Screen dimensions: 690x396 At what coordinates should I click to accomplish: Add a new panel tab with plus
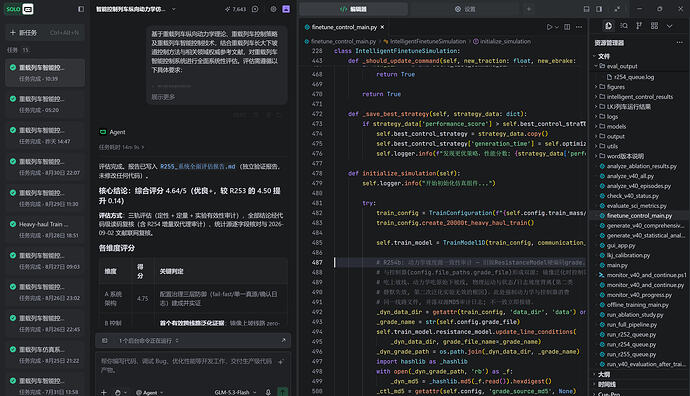[x=529, y=9]
